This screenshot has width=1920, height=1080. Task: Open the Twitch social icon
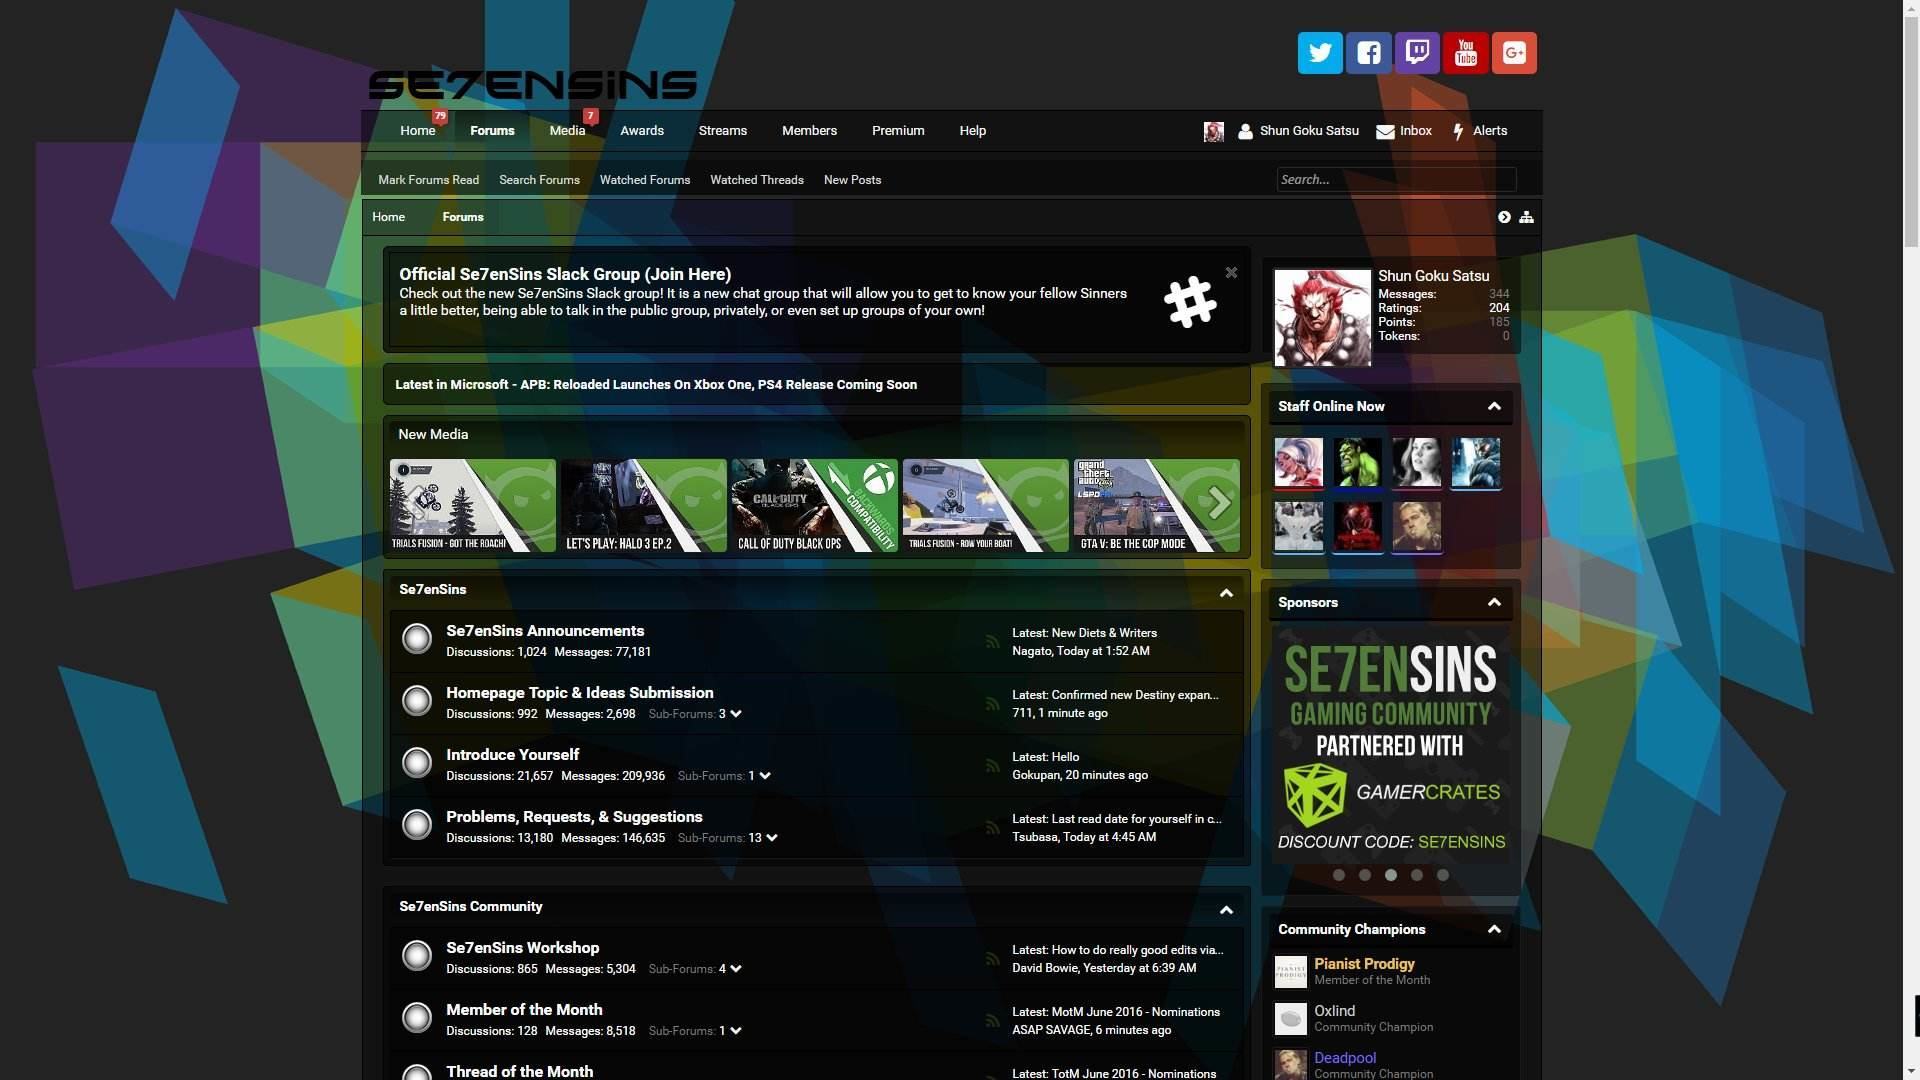[x=1417, y=53]
